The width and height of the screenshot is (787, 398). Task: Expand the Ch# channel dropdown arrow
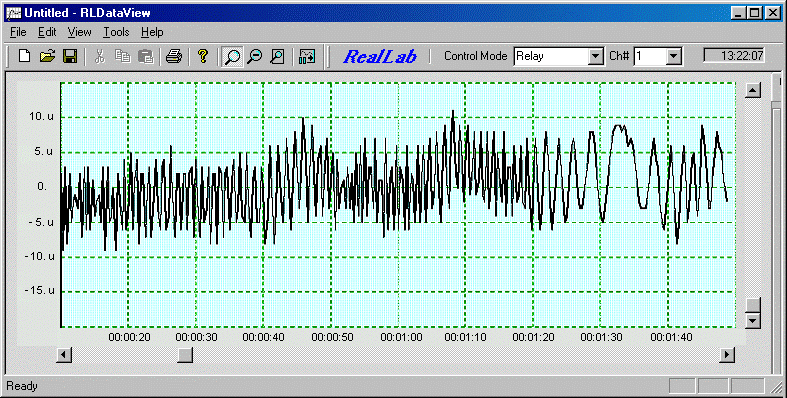(x=674, y=56)
